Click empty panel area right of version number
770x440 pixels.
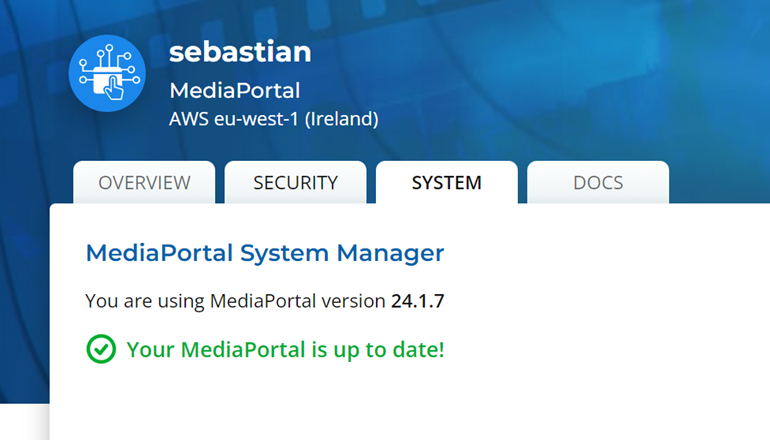pyautogui.click(x=600, y=301)
